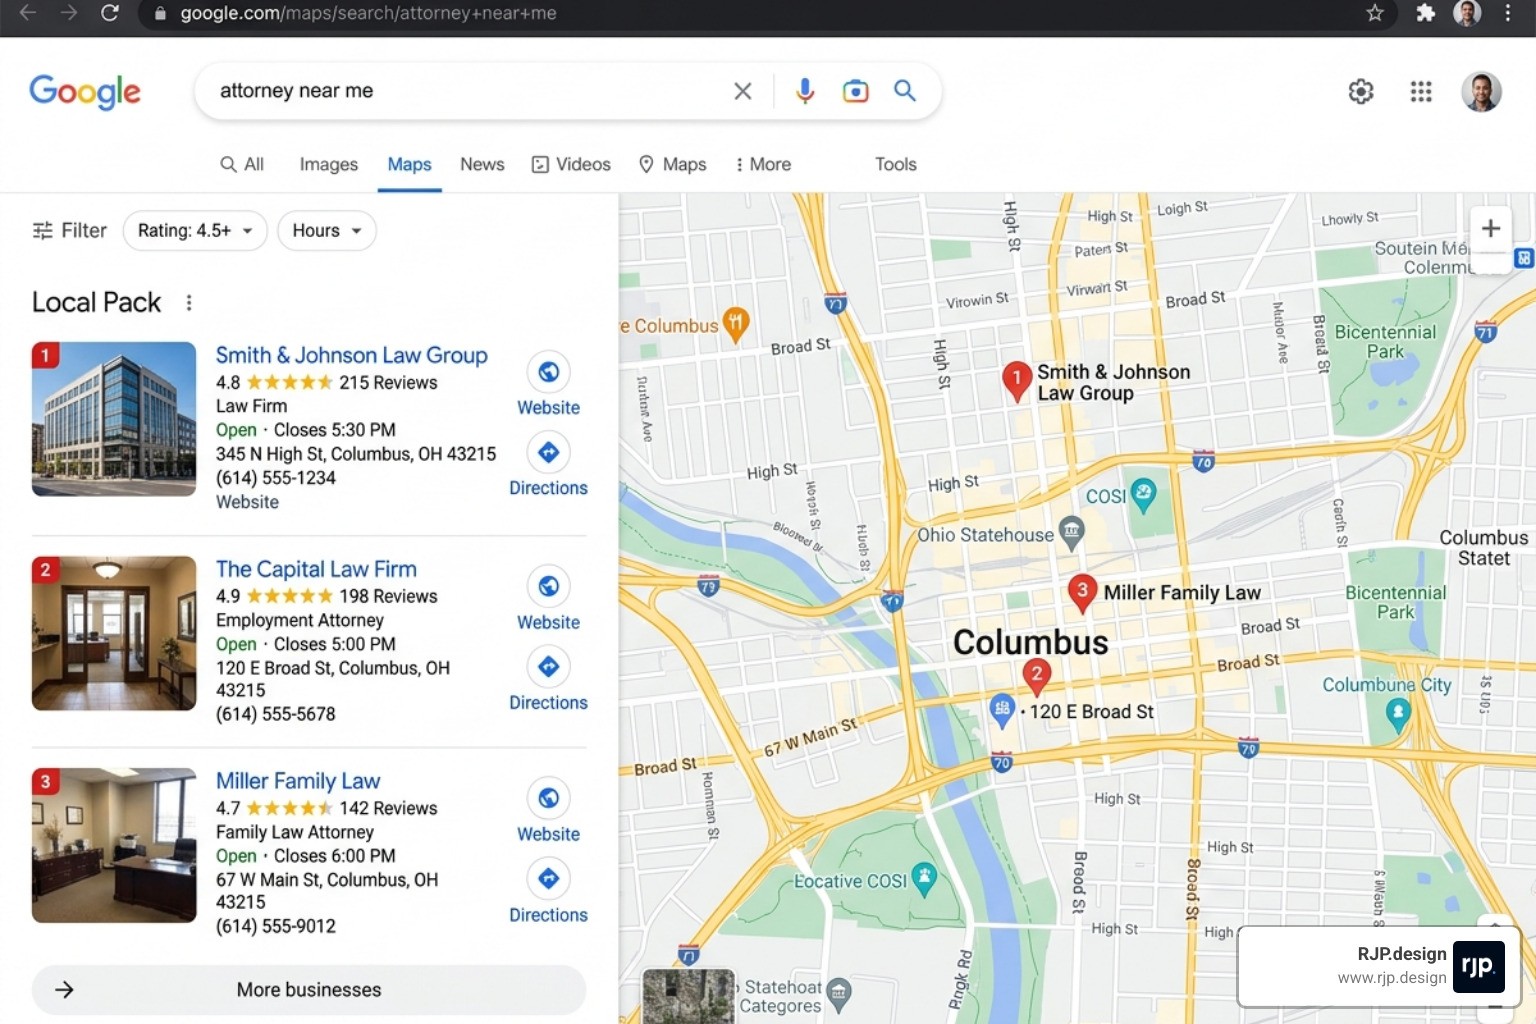1536x1024 pixels.
Task: Expand the Rating: 4.5+ dropdown
Action: (x=195, y=231)
